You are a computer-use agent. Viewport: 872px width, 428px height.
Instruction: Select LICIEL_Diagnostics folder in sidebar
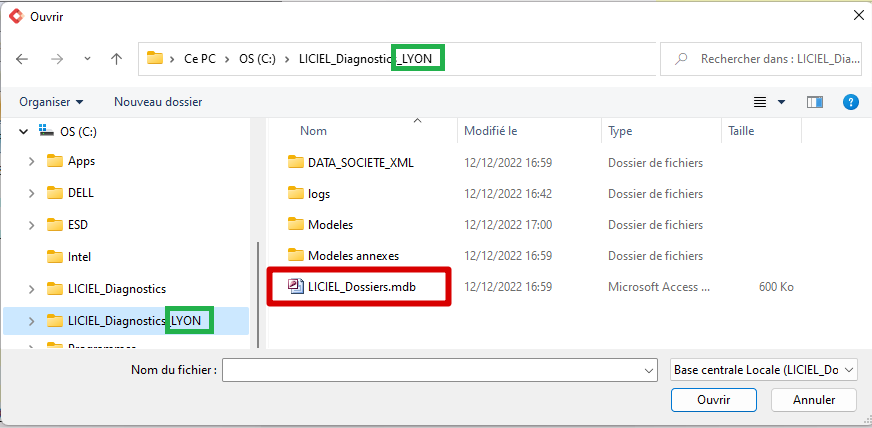[106, 289]
